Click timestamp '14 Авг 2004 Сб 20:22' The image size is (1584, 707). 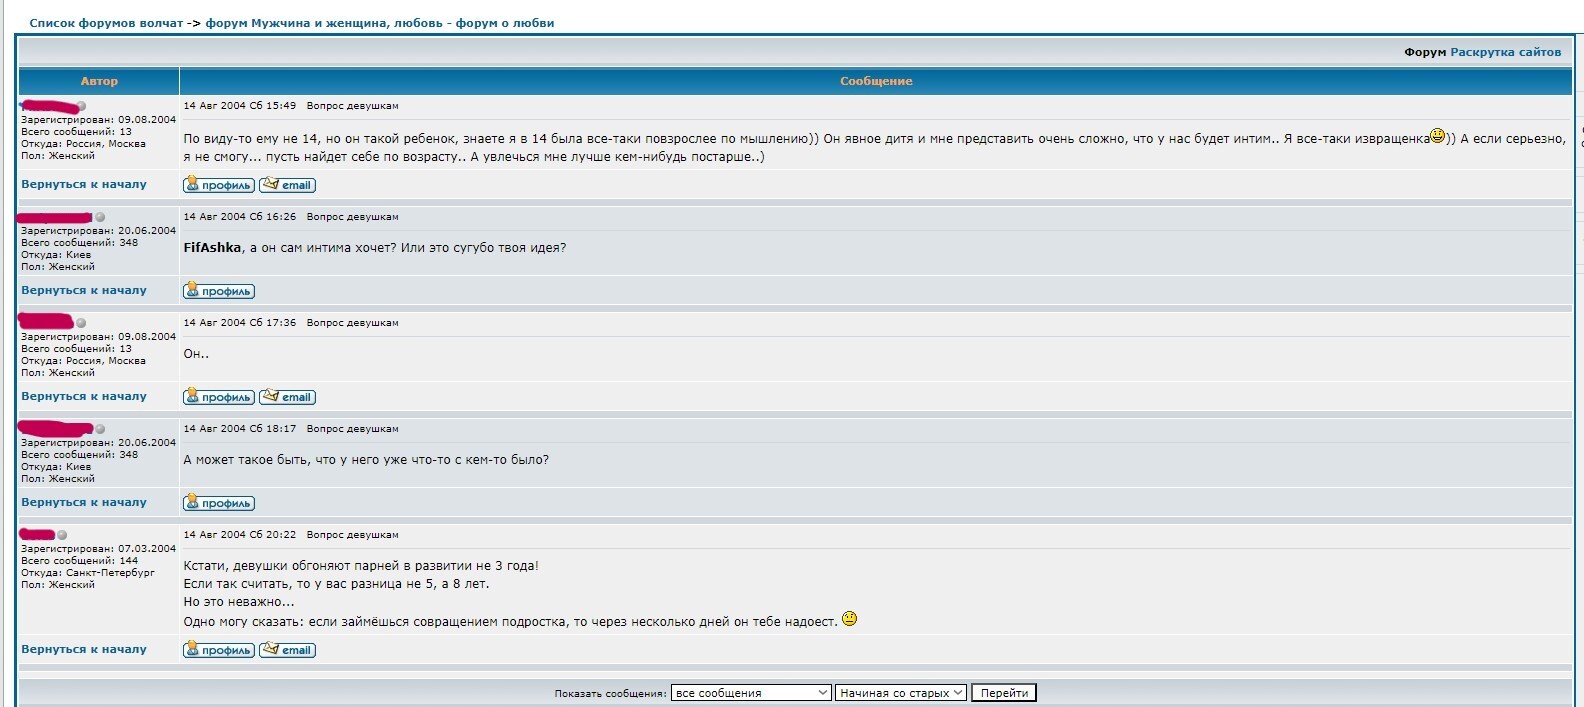pos(240,534)
